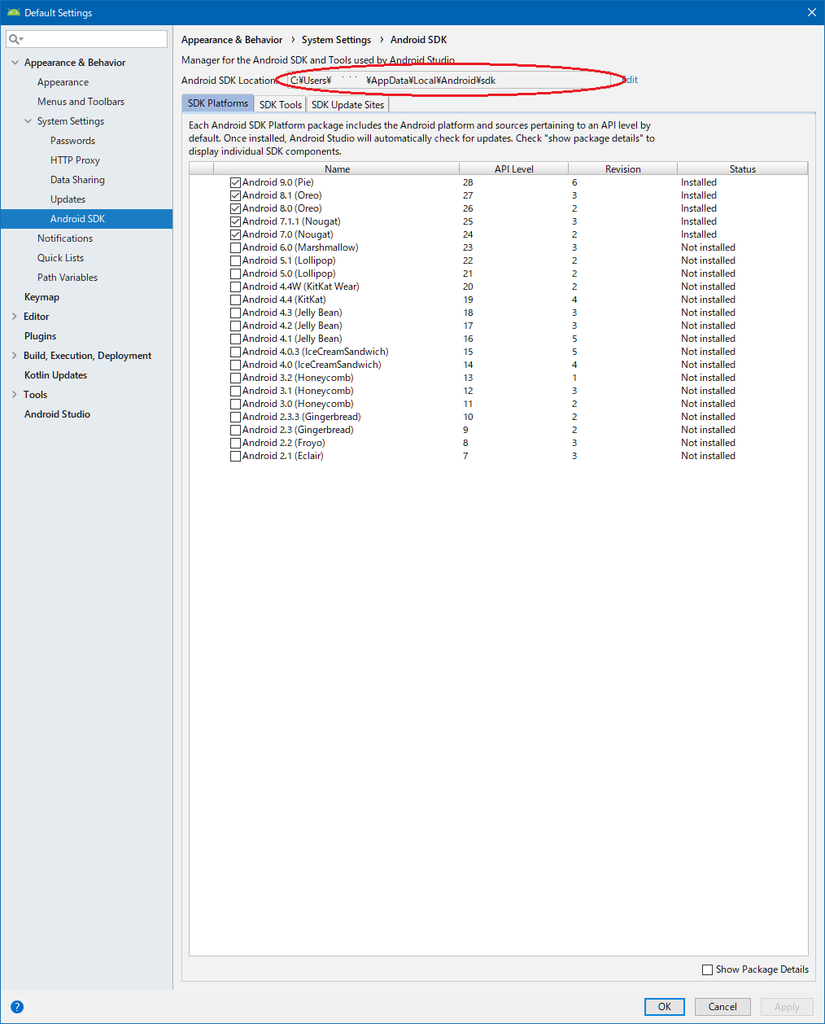This screenshot has height=1024, width=825.
Task: Select Android 2.3.3 (Gingerbread) row name
Action: click(301, 417)
